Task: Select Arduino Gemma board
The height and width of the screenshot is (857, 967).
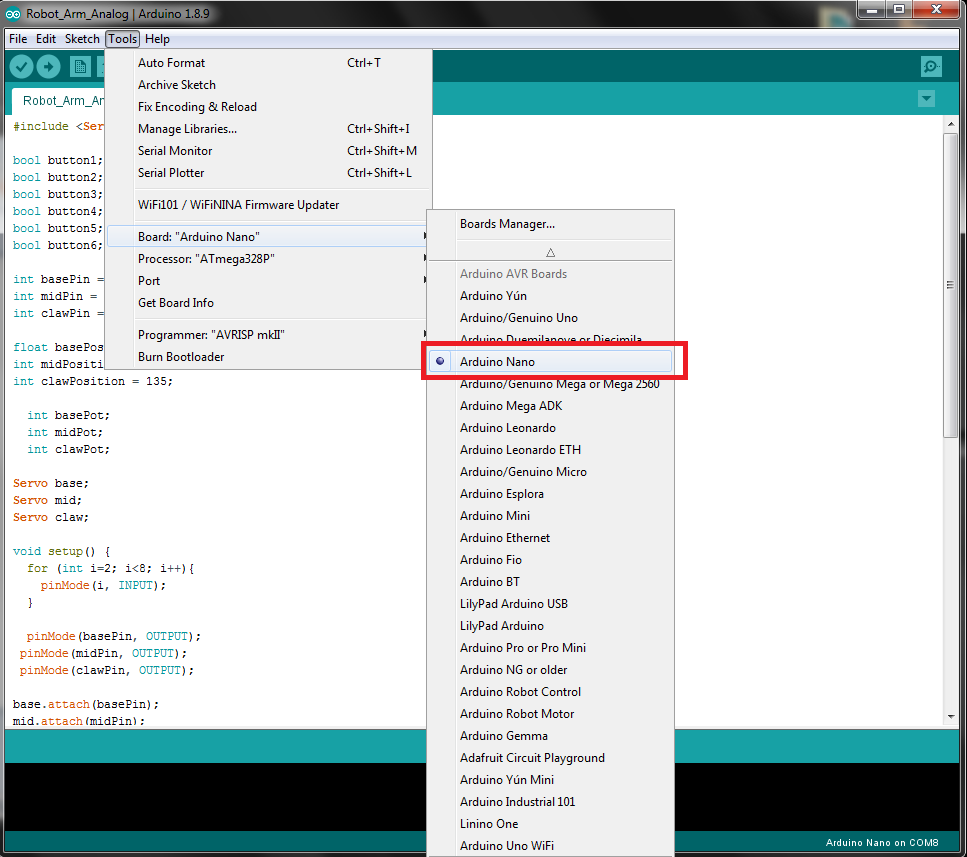Action: pyautogui.click(x=550, y=736)
